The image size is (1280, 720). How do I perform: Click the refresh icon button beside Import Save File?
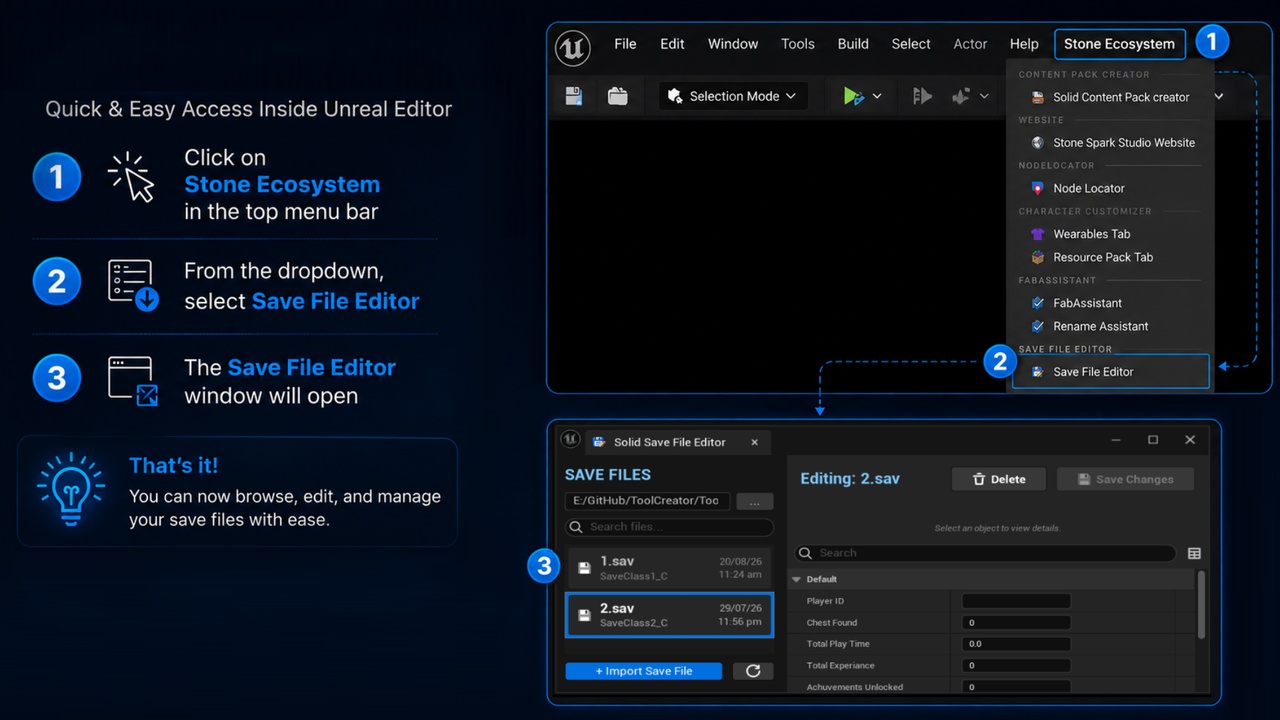pos(753,671)
